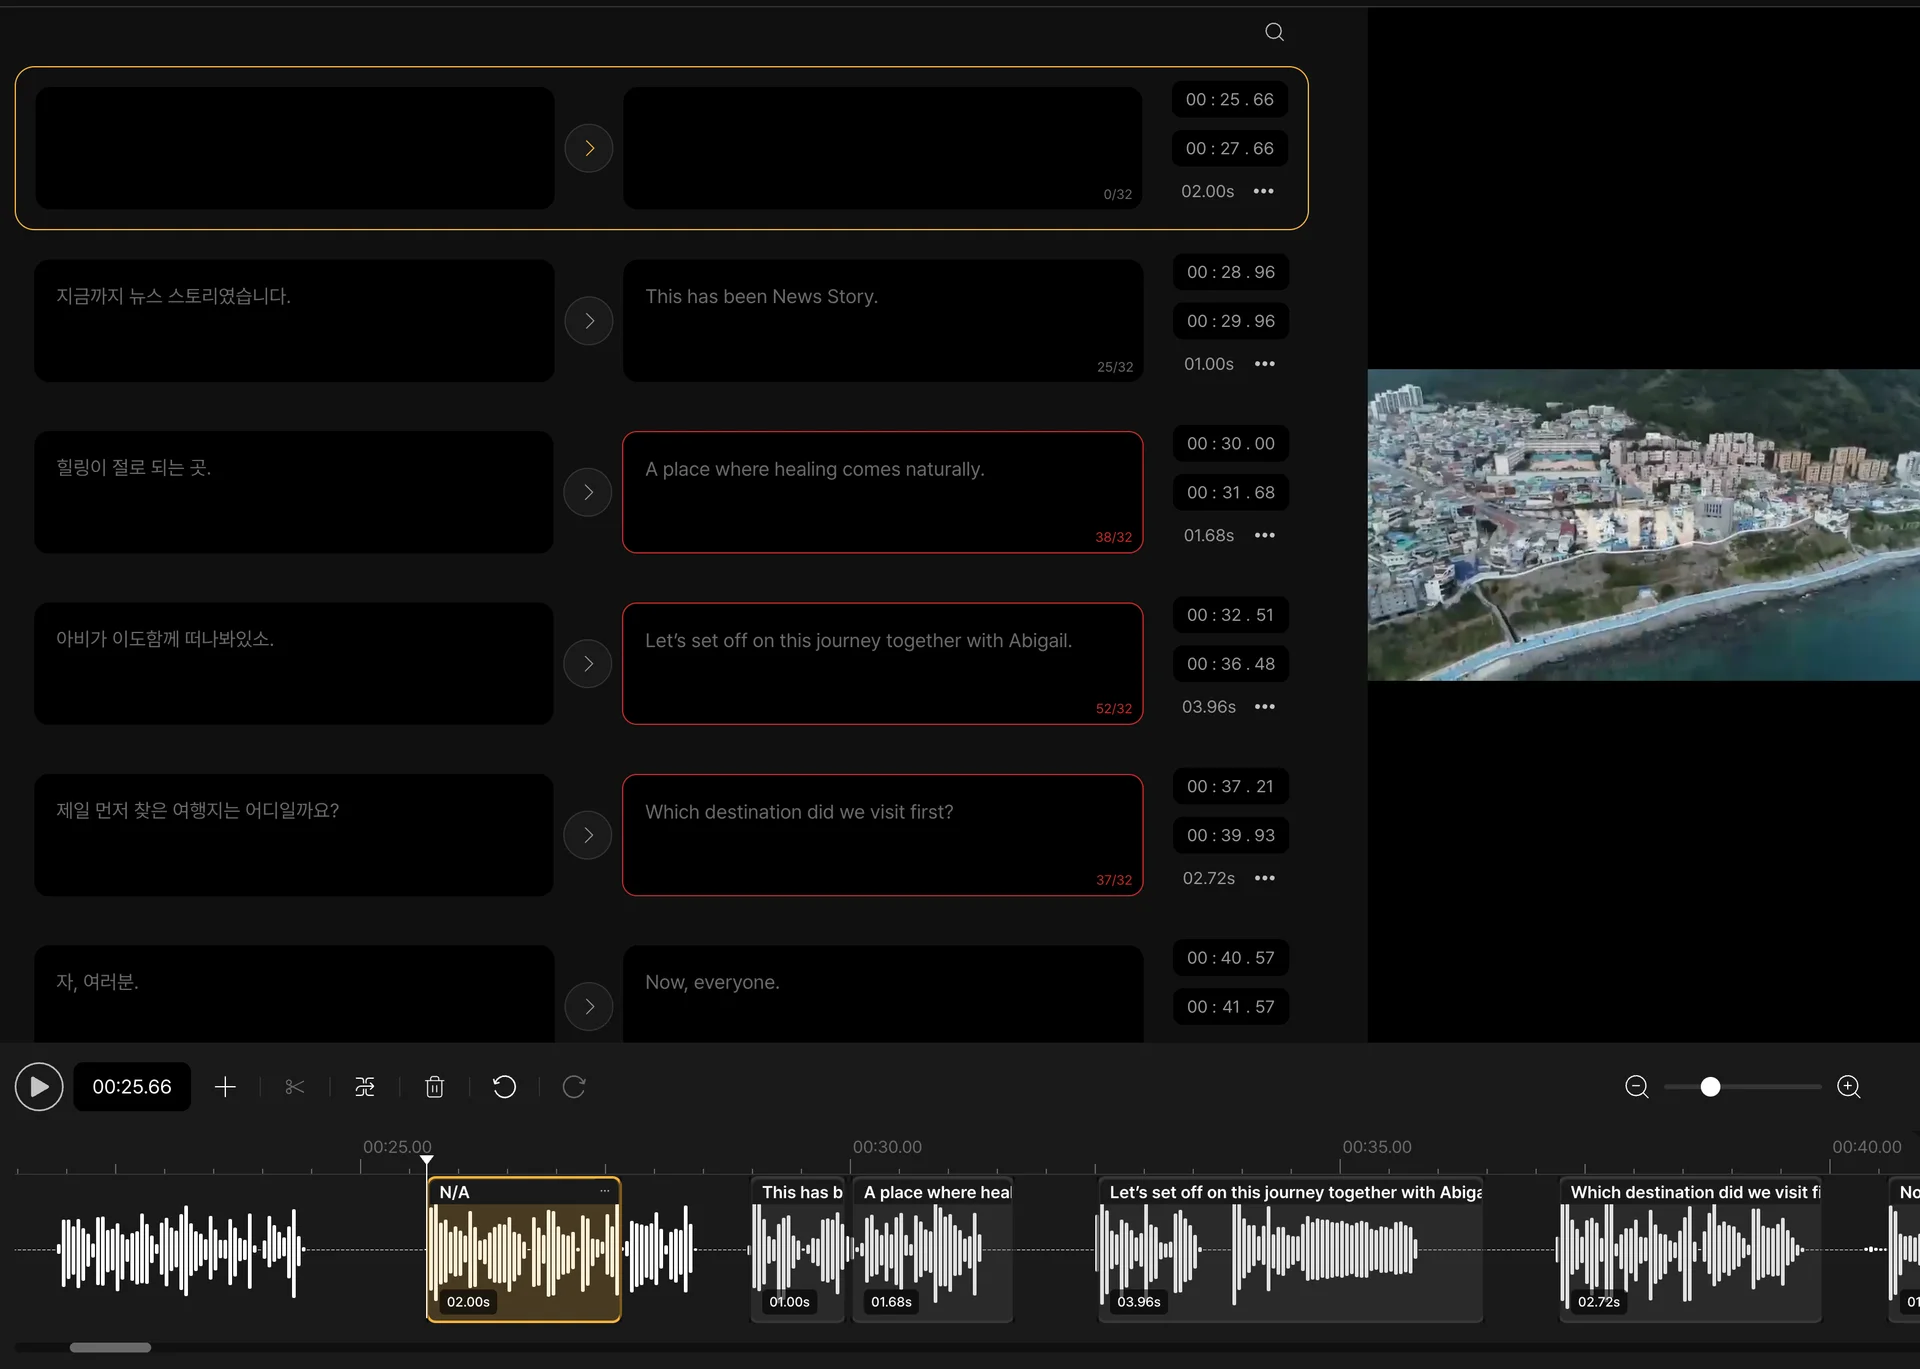Click the translate arrow for "This has been News Story"
The image size is (1920, 1369).
pyautogui.click(x=589, y=321)
